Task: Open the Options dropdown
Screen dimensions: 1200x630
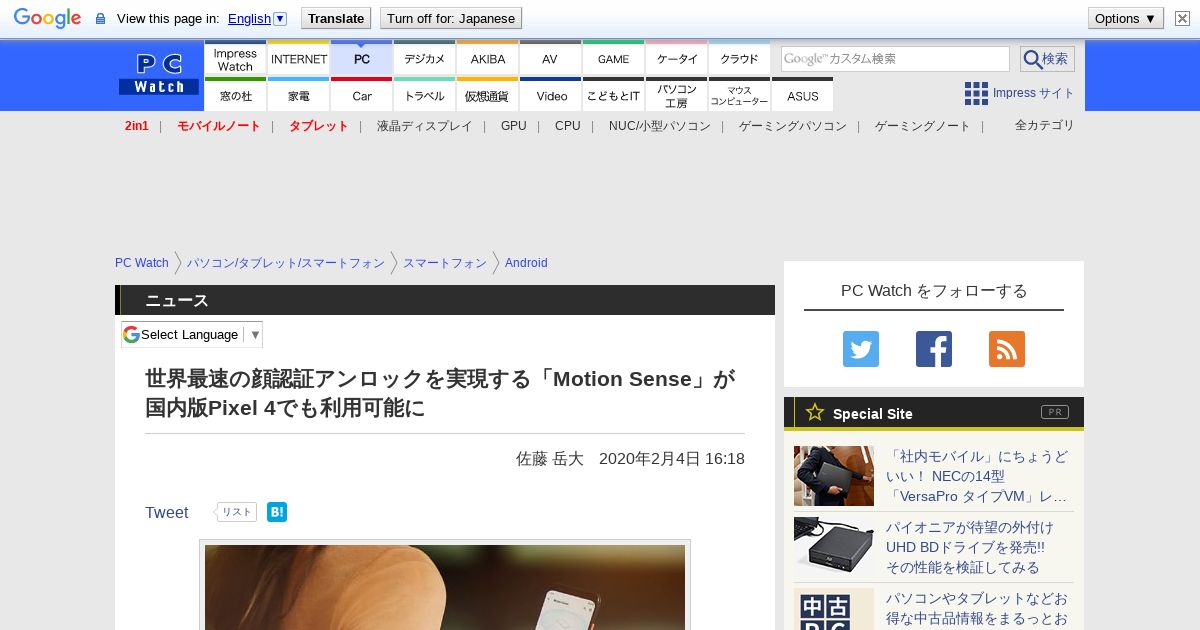Action: point(1126,18)
